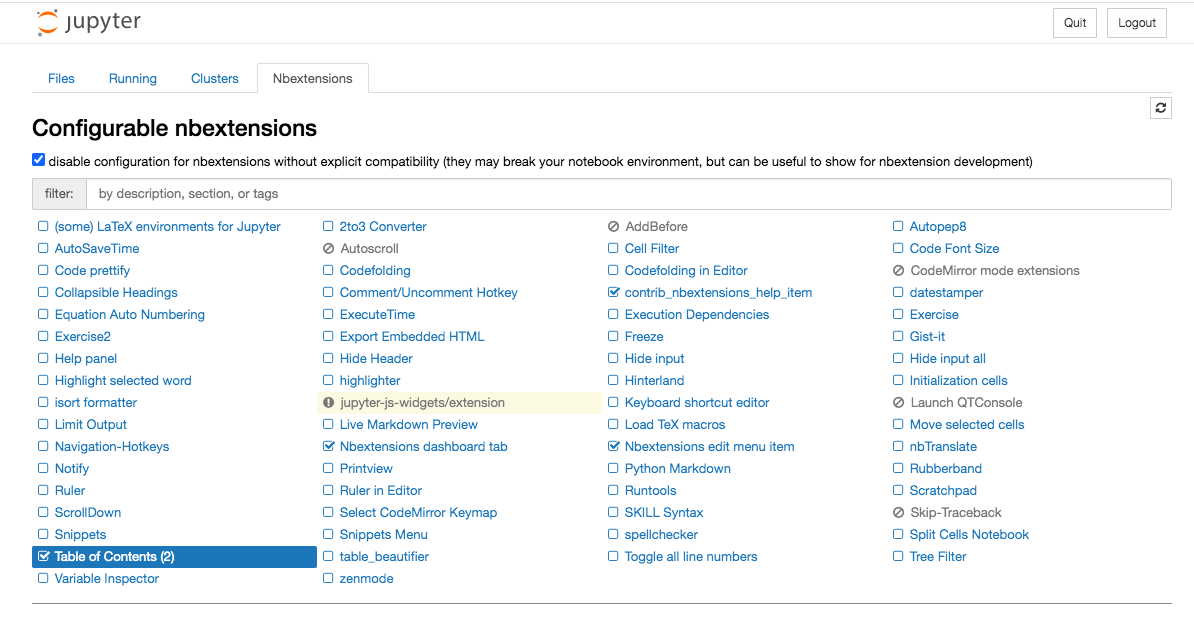1194x618 pixels.
Task: Open the Running tab
Action: pos(133,78)
